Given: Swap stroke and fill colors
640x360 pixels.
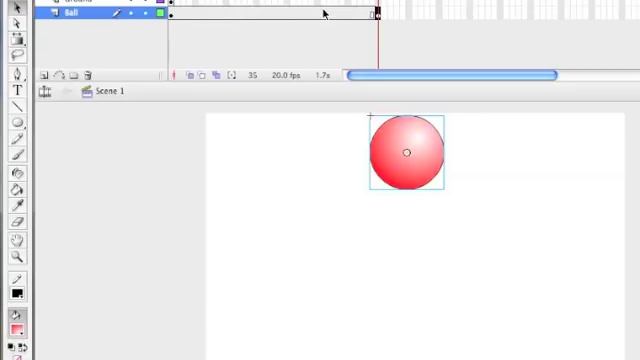Looking at the screenshot, I should tap(23, 347).
